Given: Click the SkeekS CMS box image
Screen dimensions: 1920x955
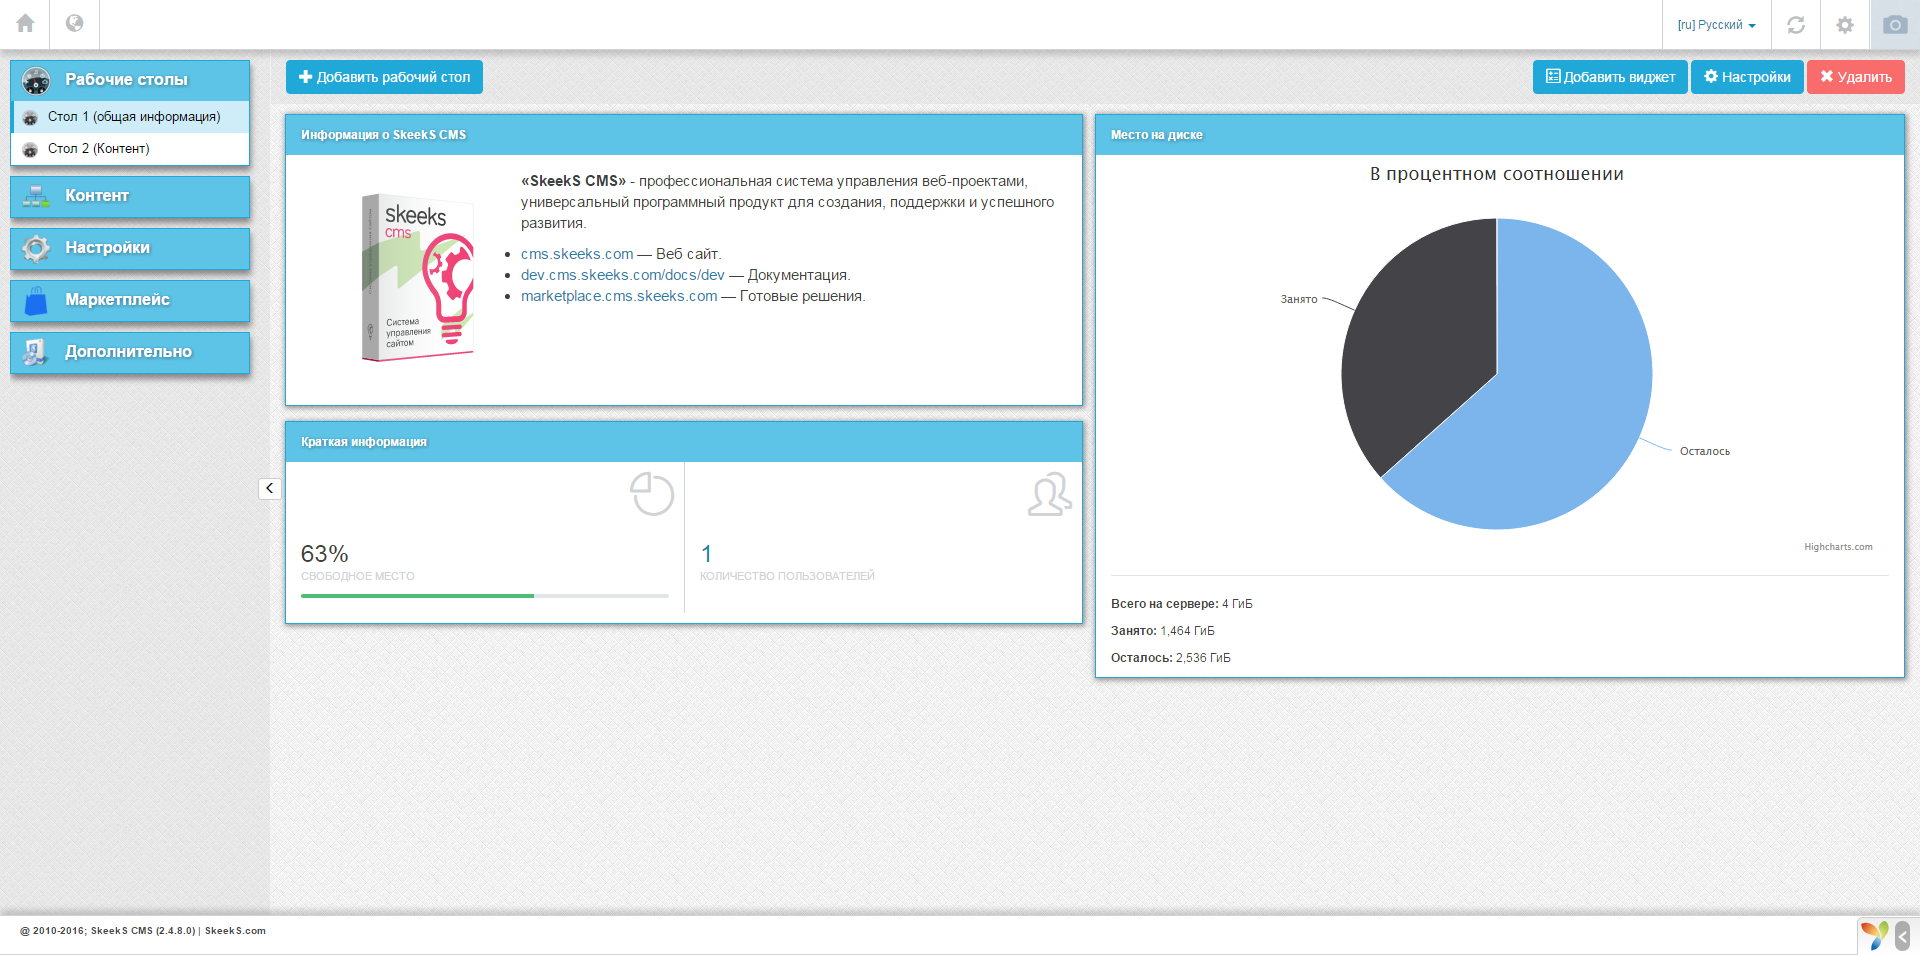Looking at the screenshot, I should pyautogui.click(x=418, y=277).
